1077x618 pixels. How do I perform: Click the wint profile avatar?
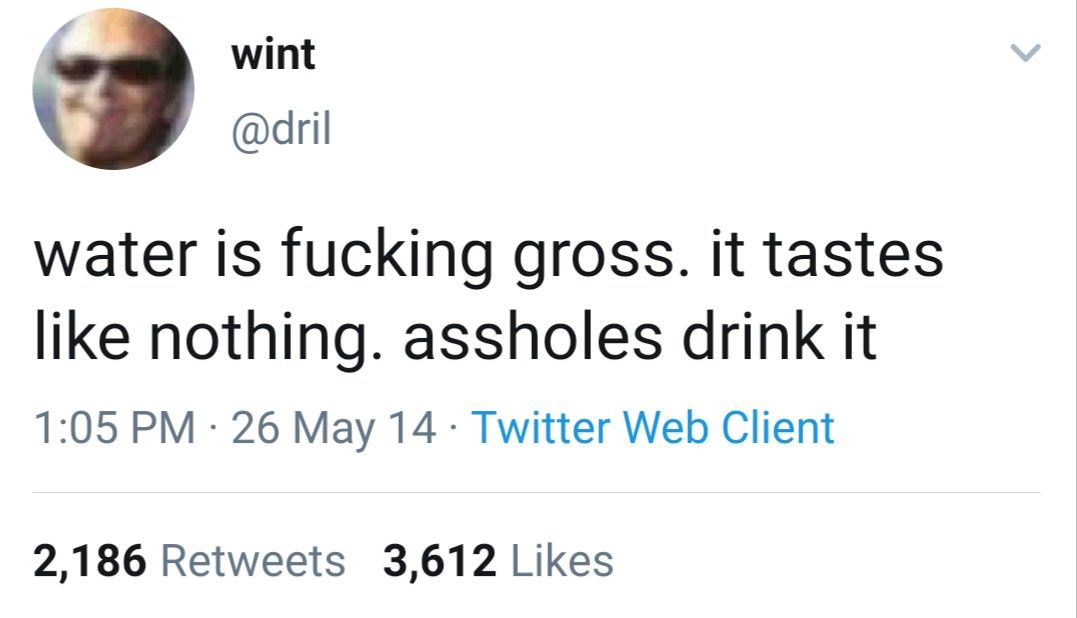pyautogui.click(x=113, y=91)
